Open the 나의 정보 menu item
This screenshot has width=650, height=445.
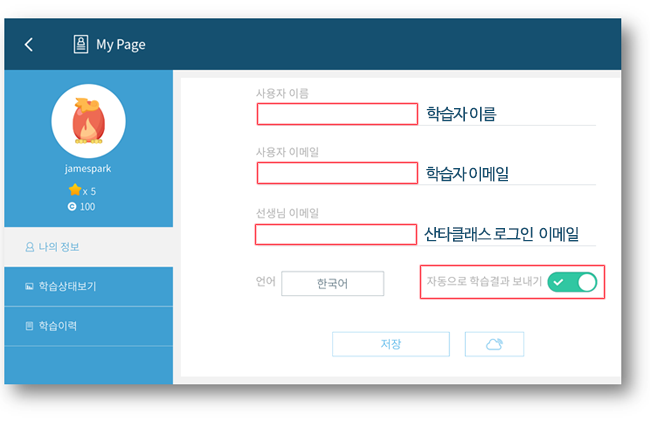pos(89,247)
